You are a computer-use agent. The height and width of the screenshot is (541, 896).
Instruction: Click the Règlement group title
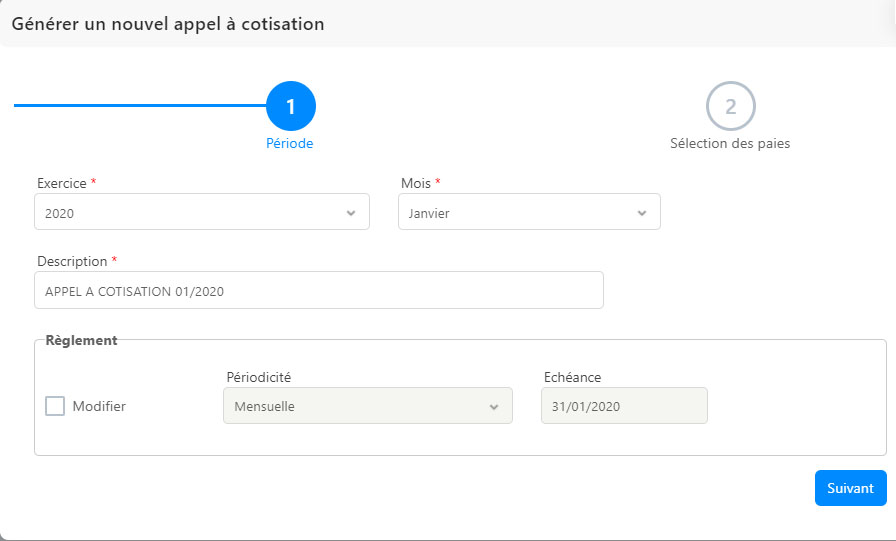81,340
